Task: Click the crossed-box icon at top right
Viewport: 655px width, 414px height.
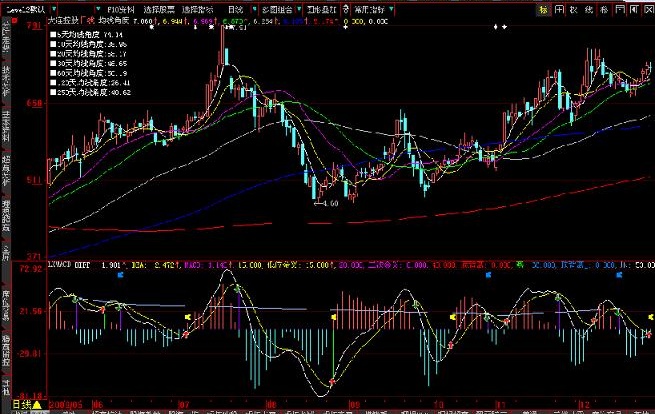Action: 649,9
